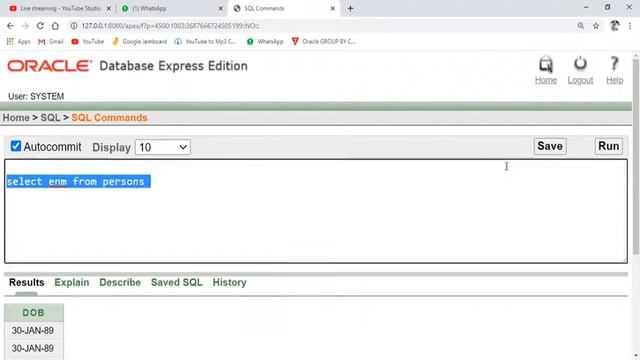The image size is (640, 360).
Task: Click the Help question mark icon
Action: pyautogui.click(x=614, y=64)
